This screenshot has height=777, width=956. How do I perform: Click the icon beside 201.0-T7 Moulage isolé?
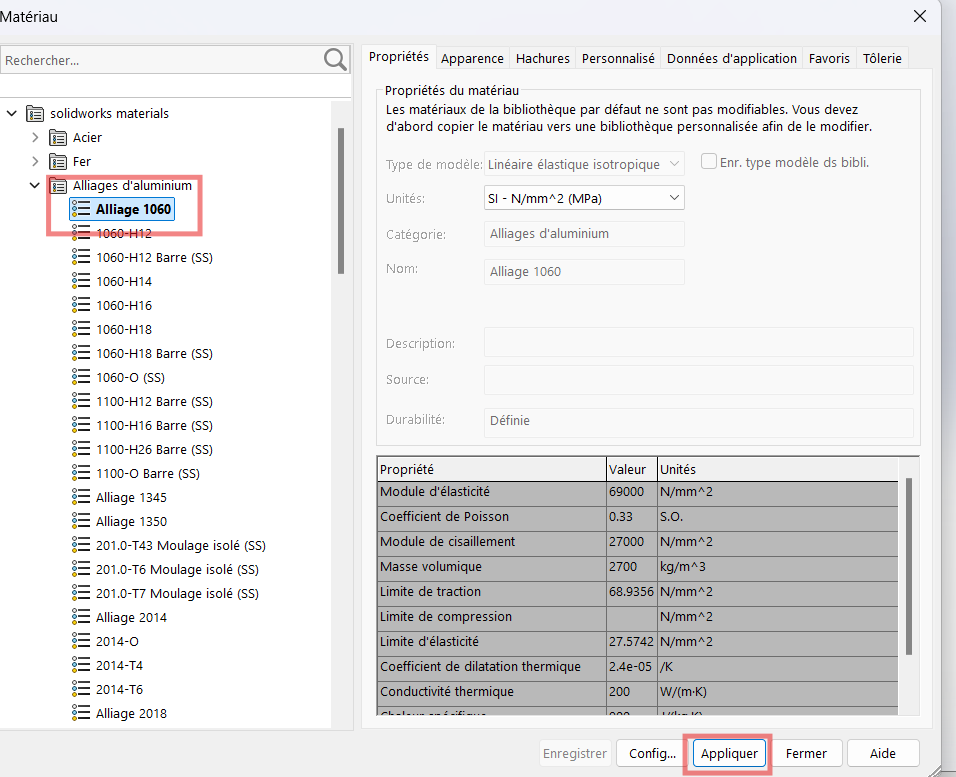(x=80, y=593)
